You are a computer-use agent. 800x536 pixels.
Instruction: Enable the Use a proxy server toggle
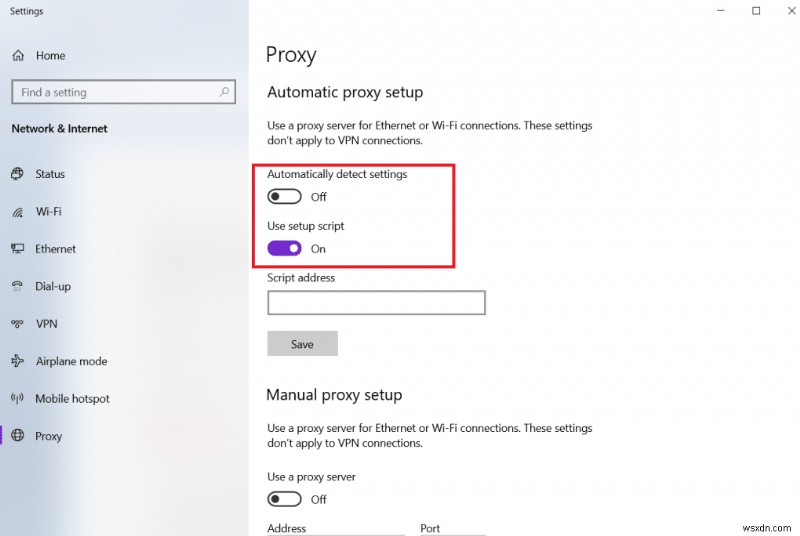click(284, 499)
